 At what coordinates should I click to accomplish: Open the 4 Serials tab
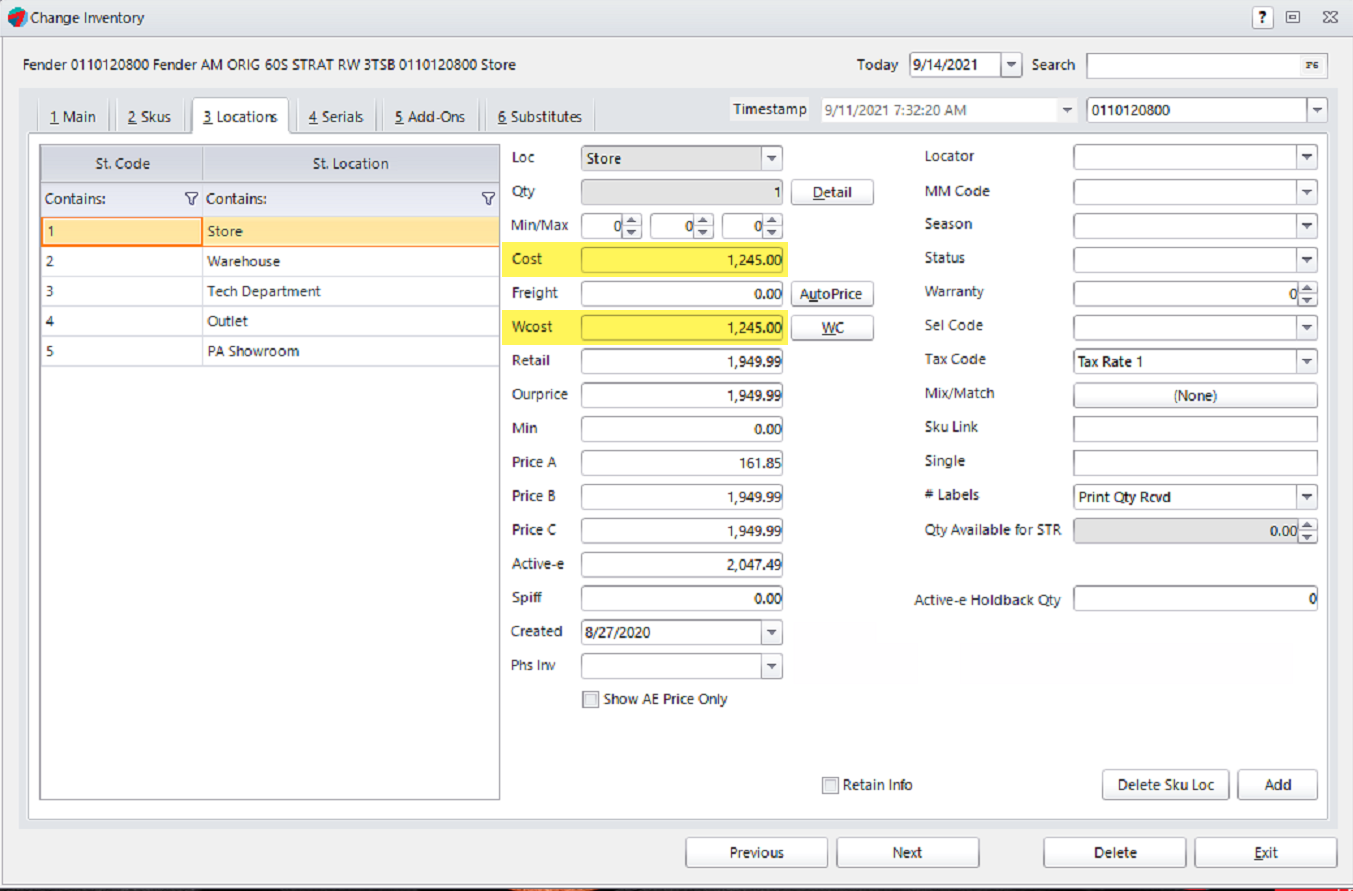pos(336,116)
